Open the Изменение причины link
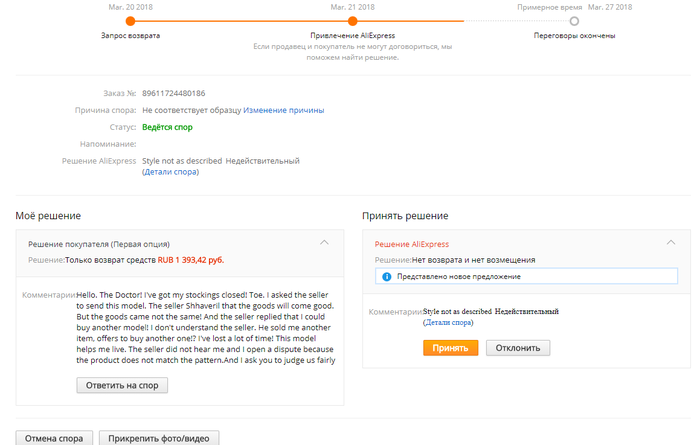The image size is (700, 445). pos(283,110)
